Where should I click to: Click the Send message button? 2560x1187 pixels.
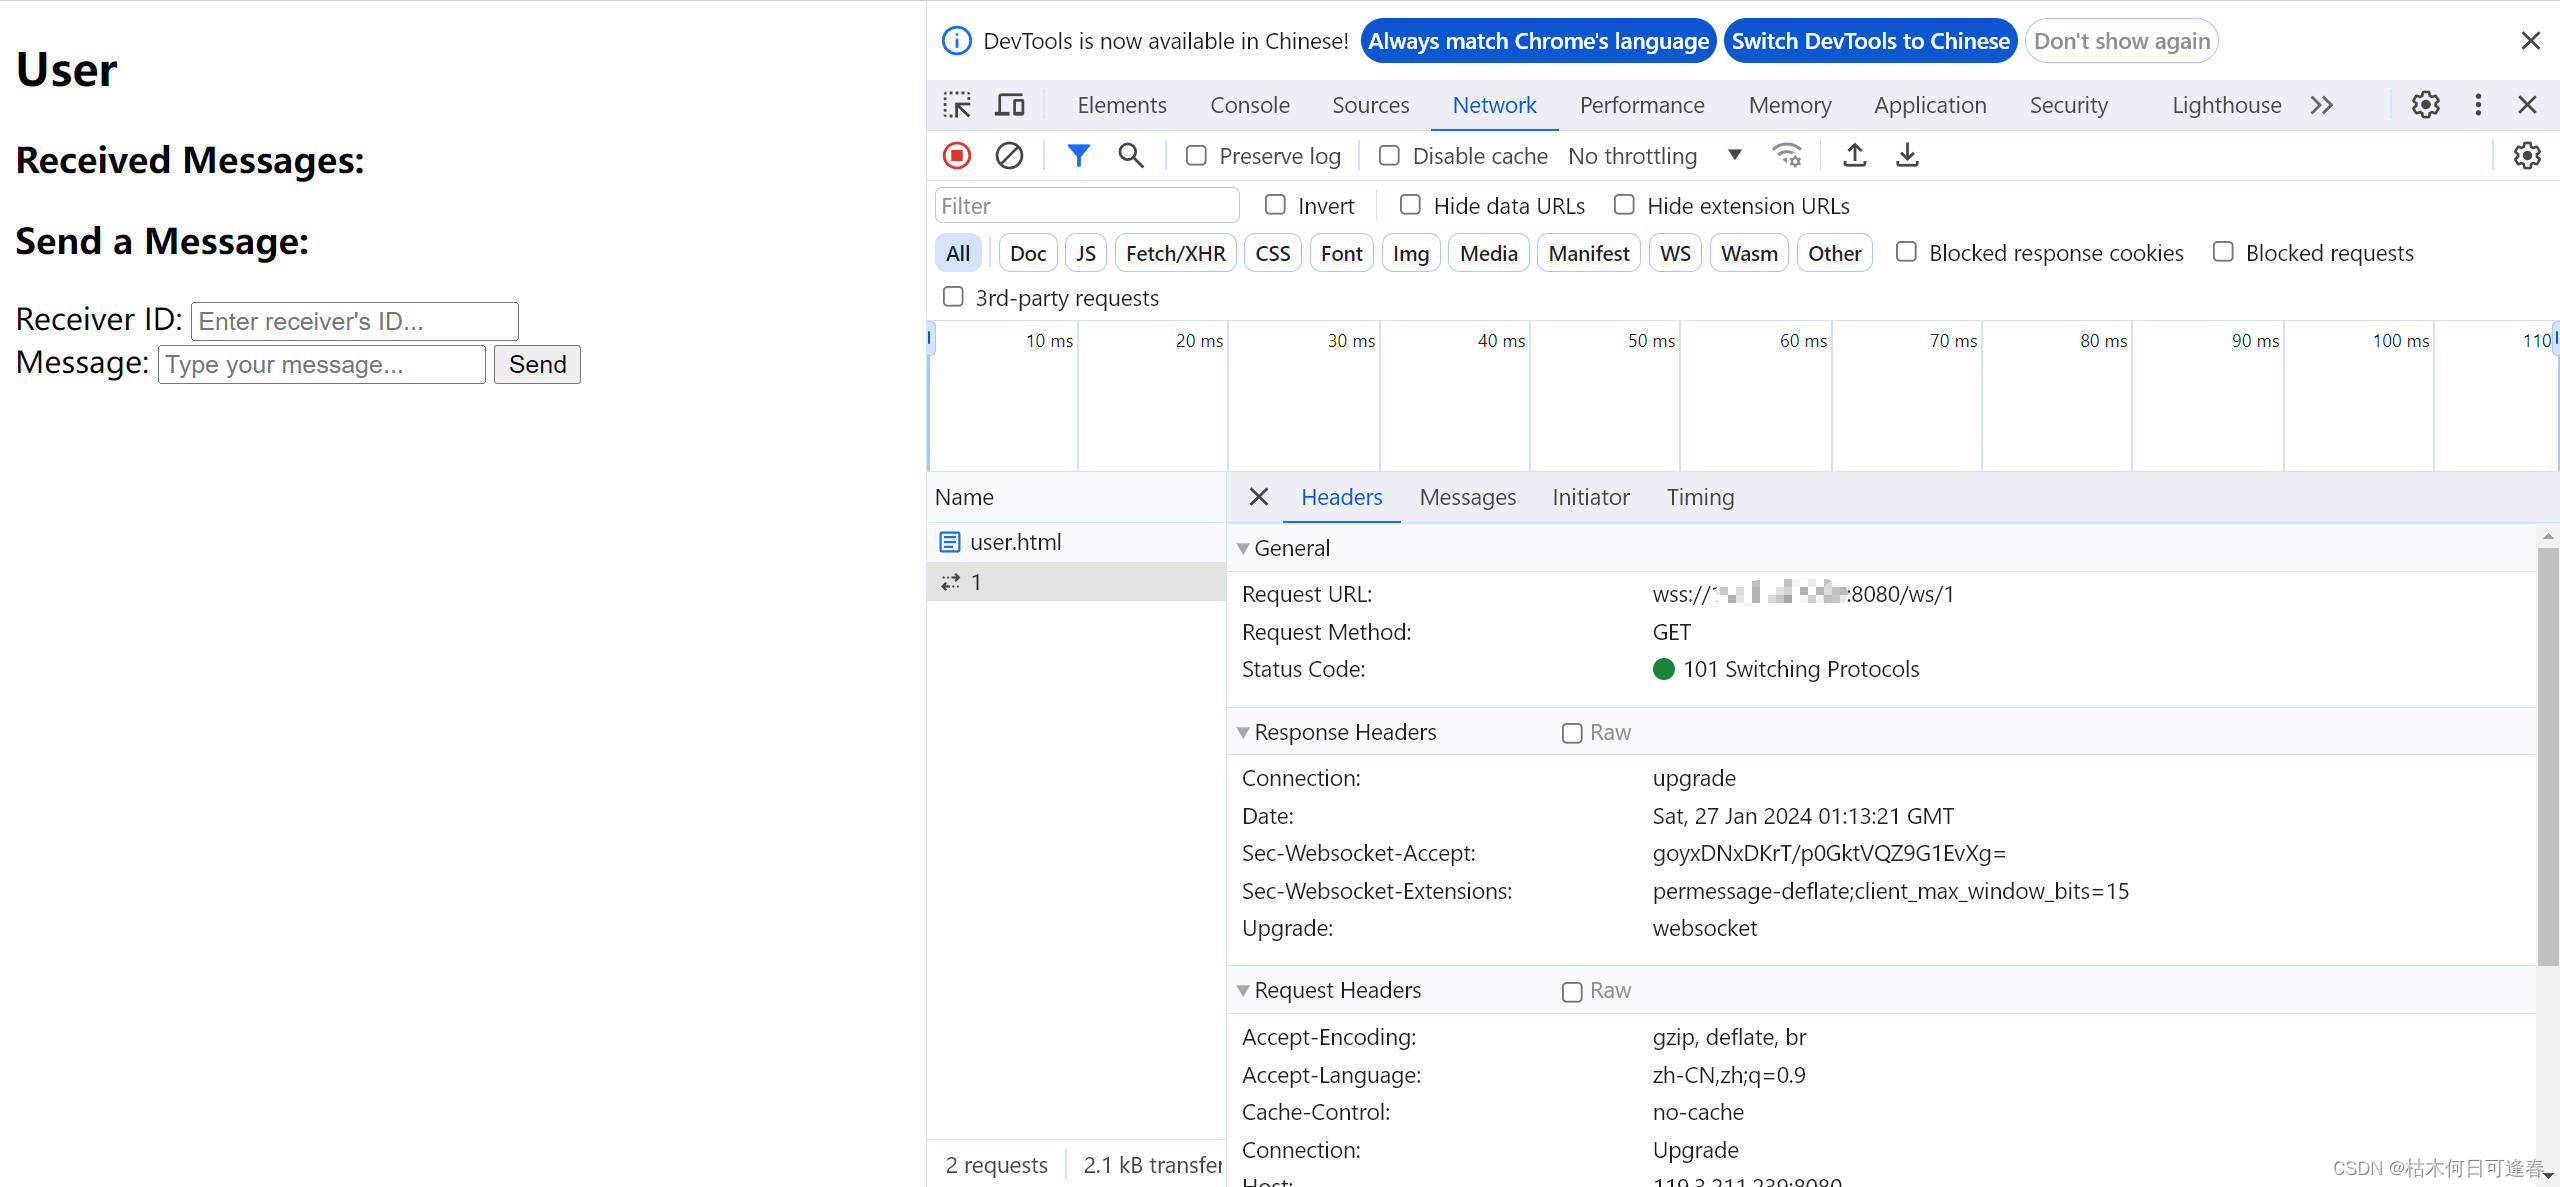point(537,364)
